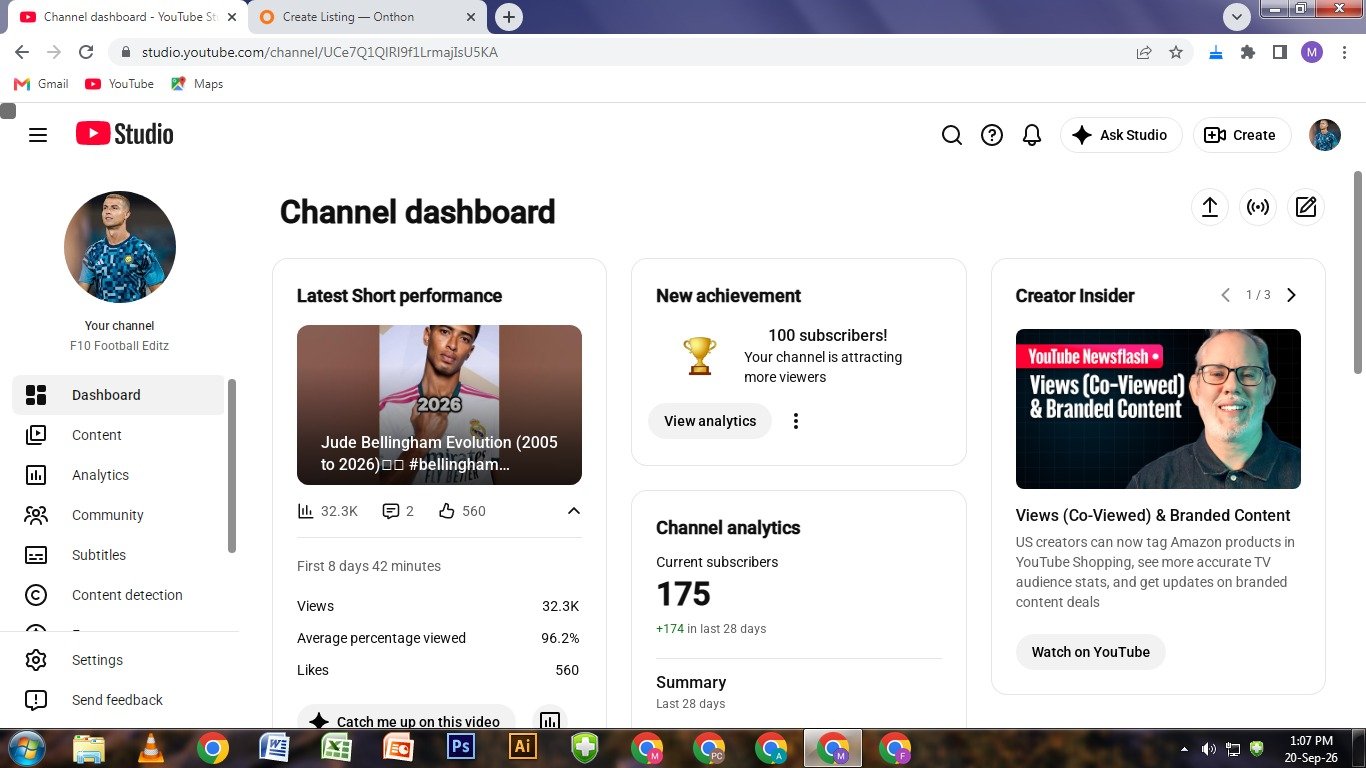Bookmark this page with the star icon
Screen dimensions: 1366x768
click(1176, 52)
